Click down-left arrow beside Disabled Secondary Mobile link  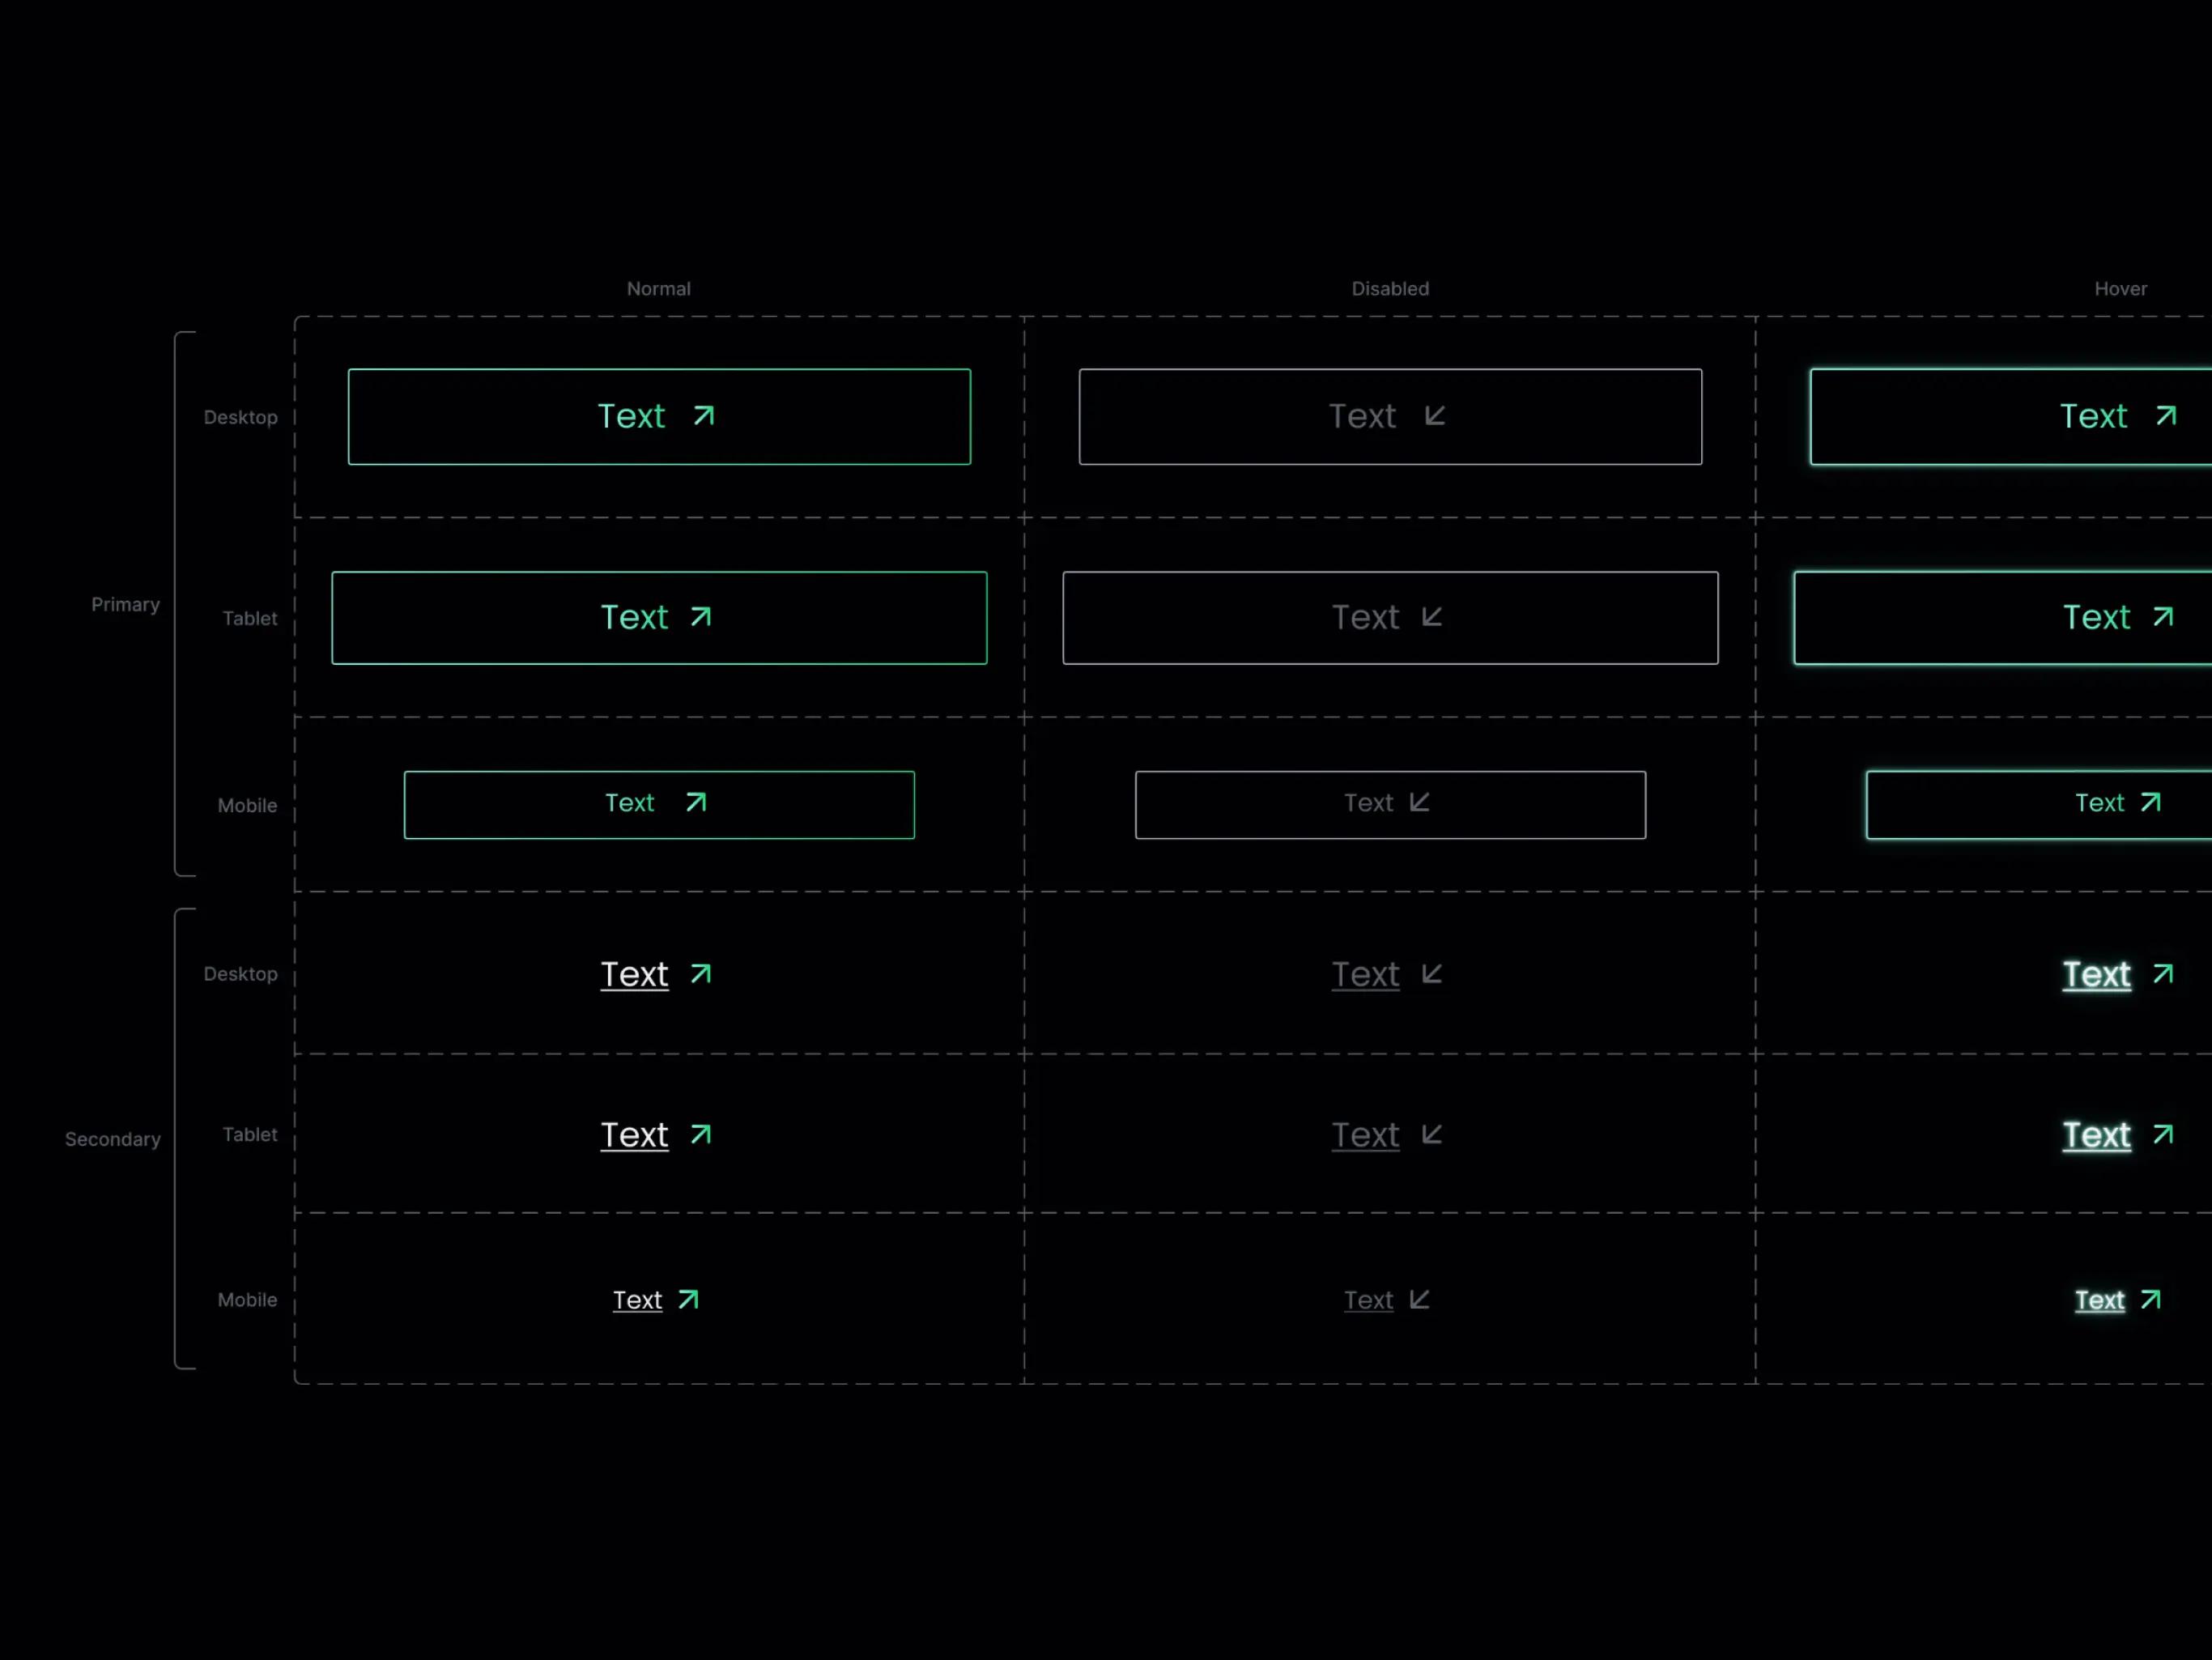click(x=1419, y=1300)
